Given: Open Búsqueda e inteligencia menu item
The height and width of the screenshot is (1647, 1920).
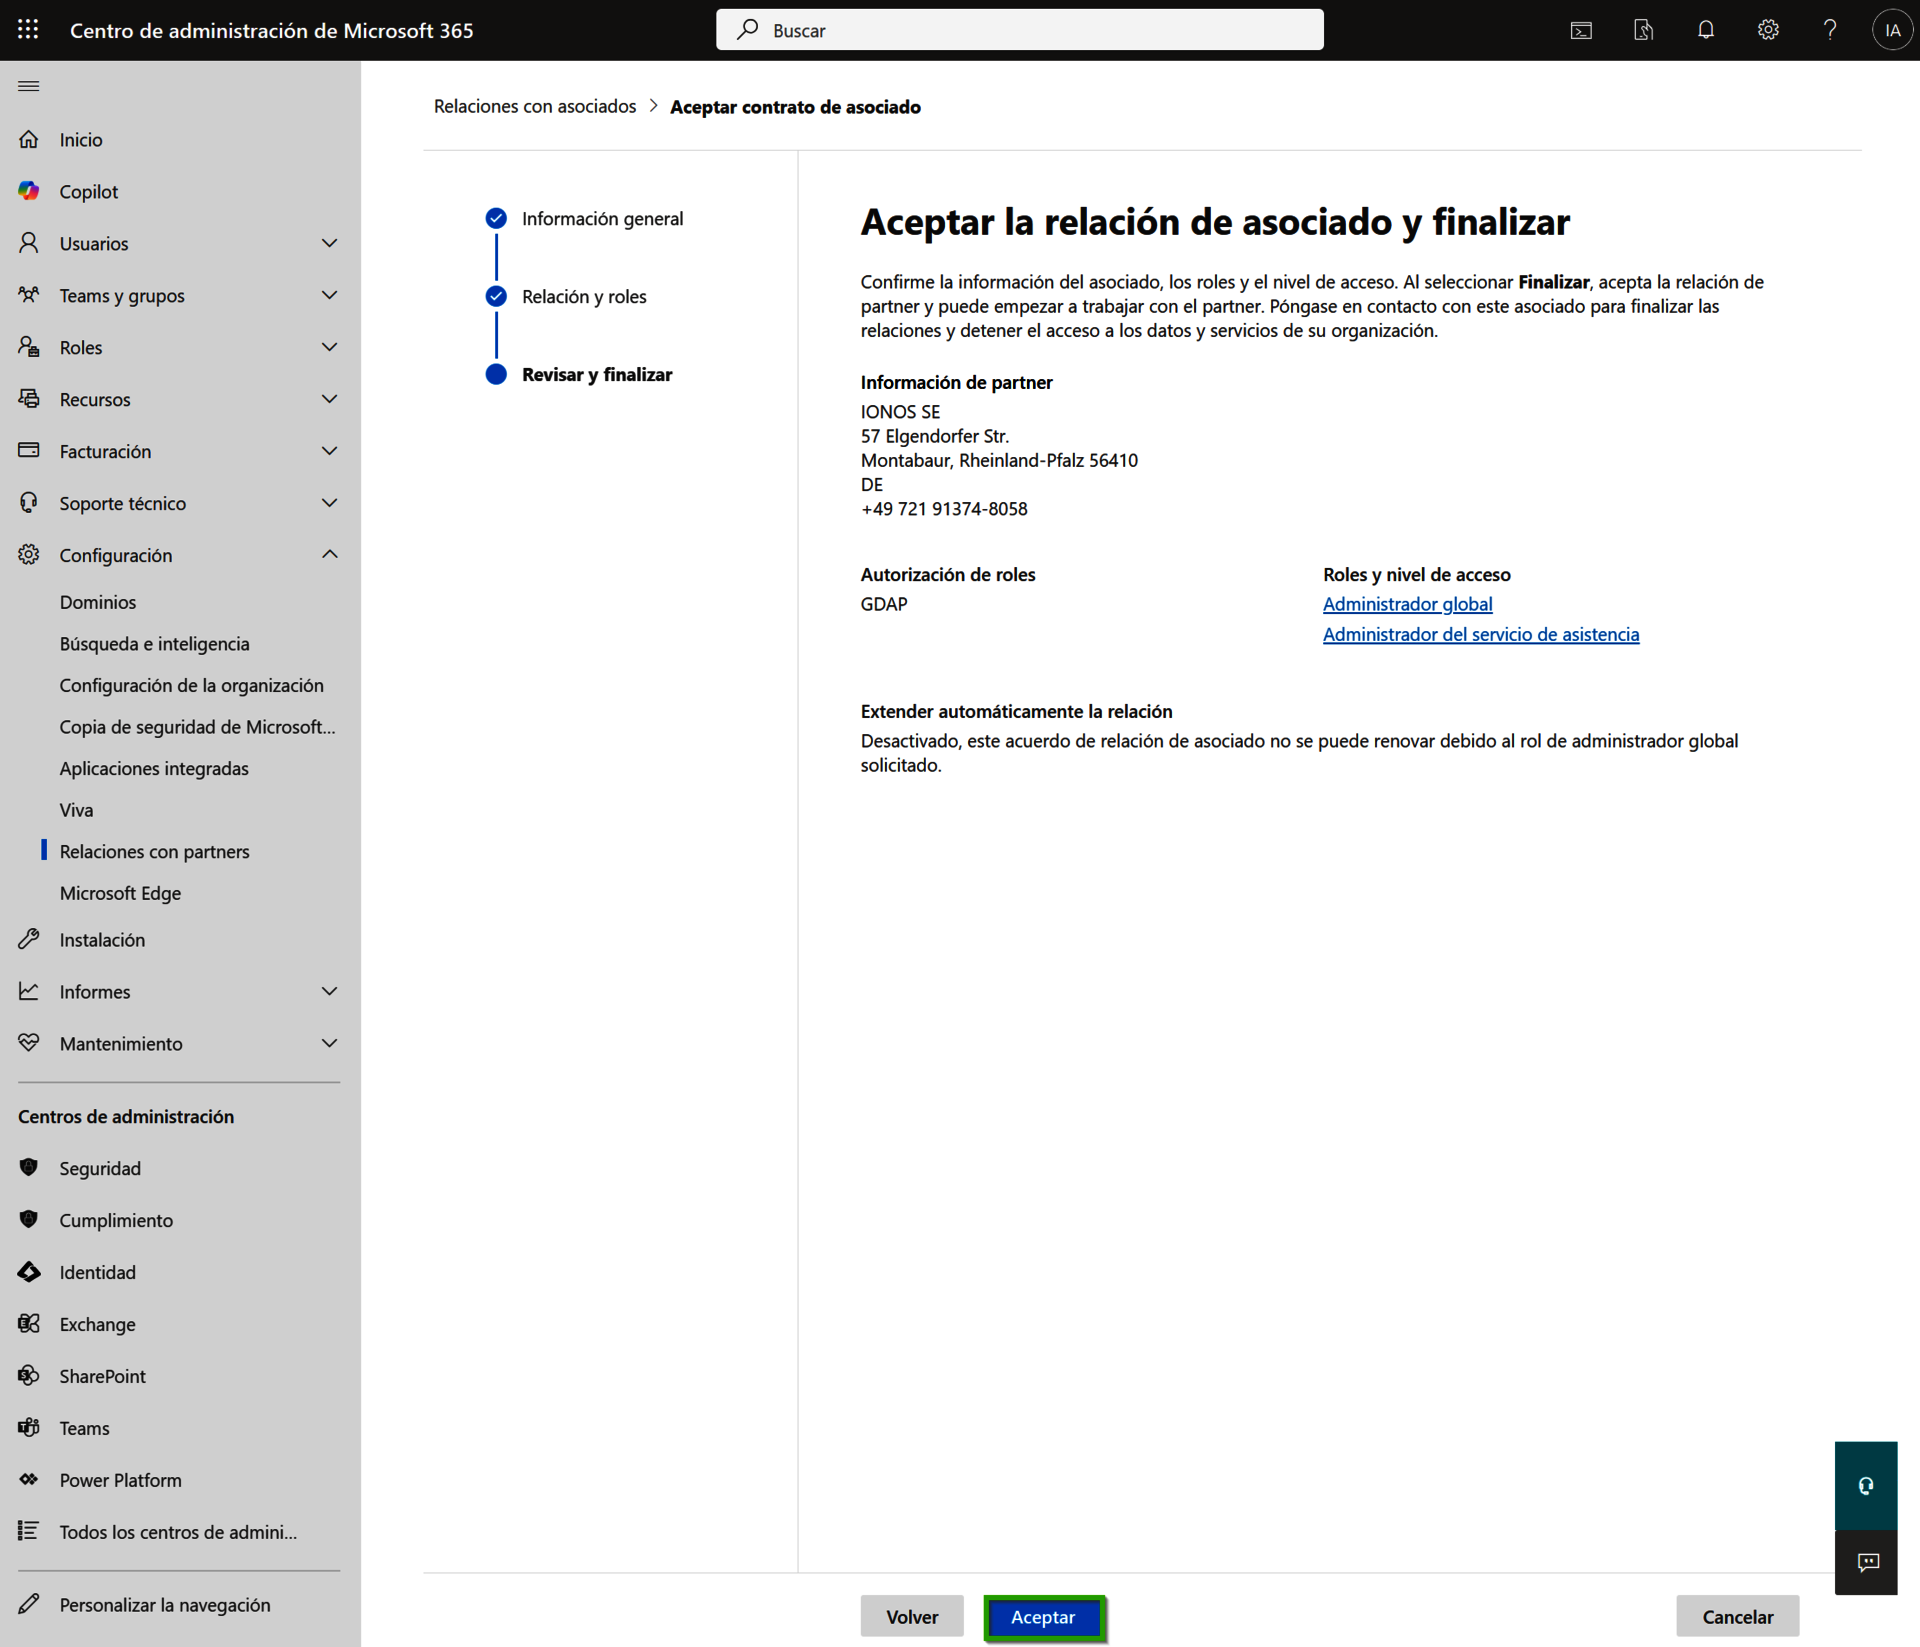Looking at the screenshot, I should pyautogui.click(x=155, y=644).
